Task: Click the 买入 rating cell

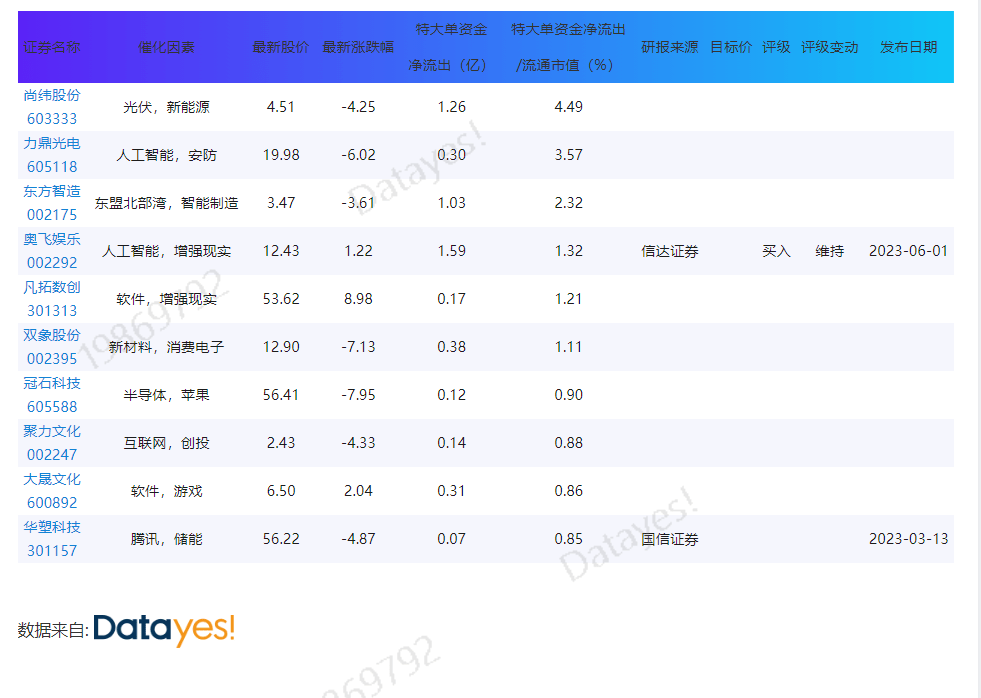Action: (x=776, y=251)
